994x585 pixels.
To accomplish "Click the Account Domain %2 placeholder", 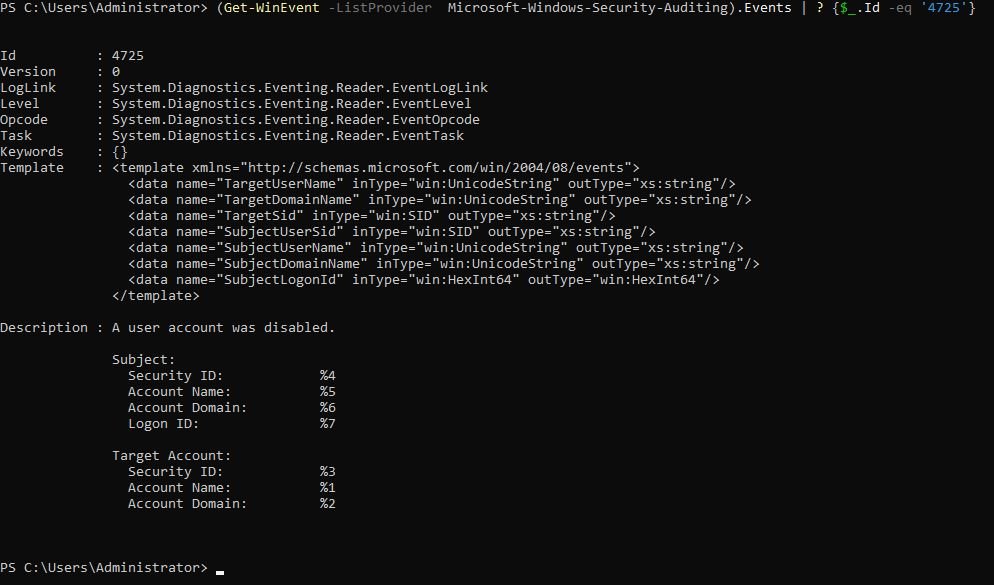I will coord(327,503).
